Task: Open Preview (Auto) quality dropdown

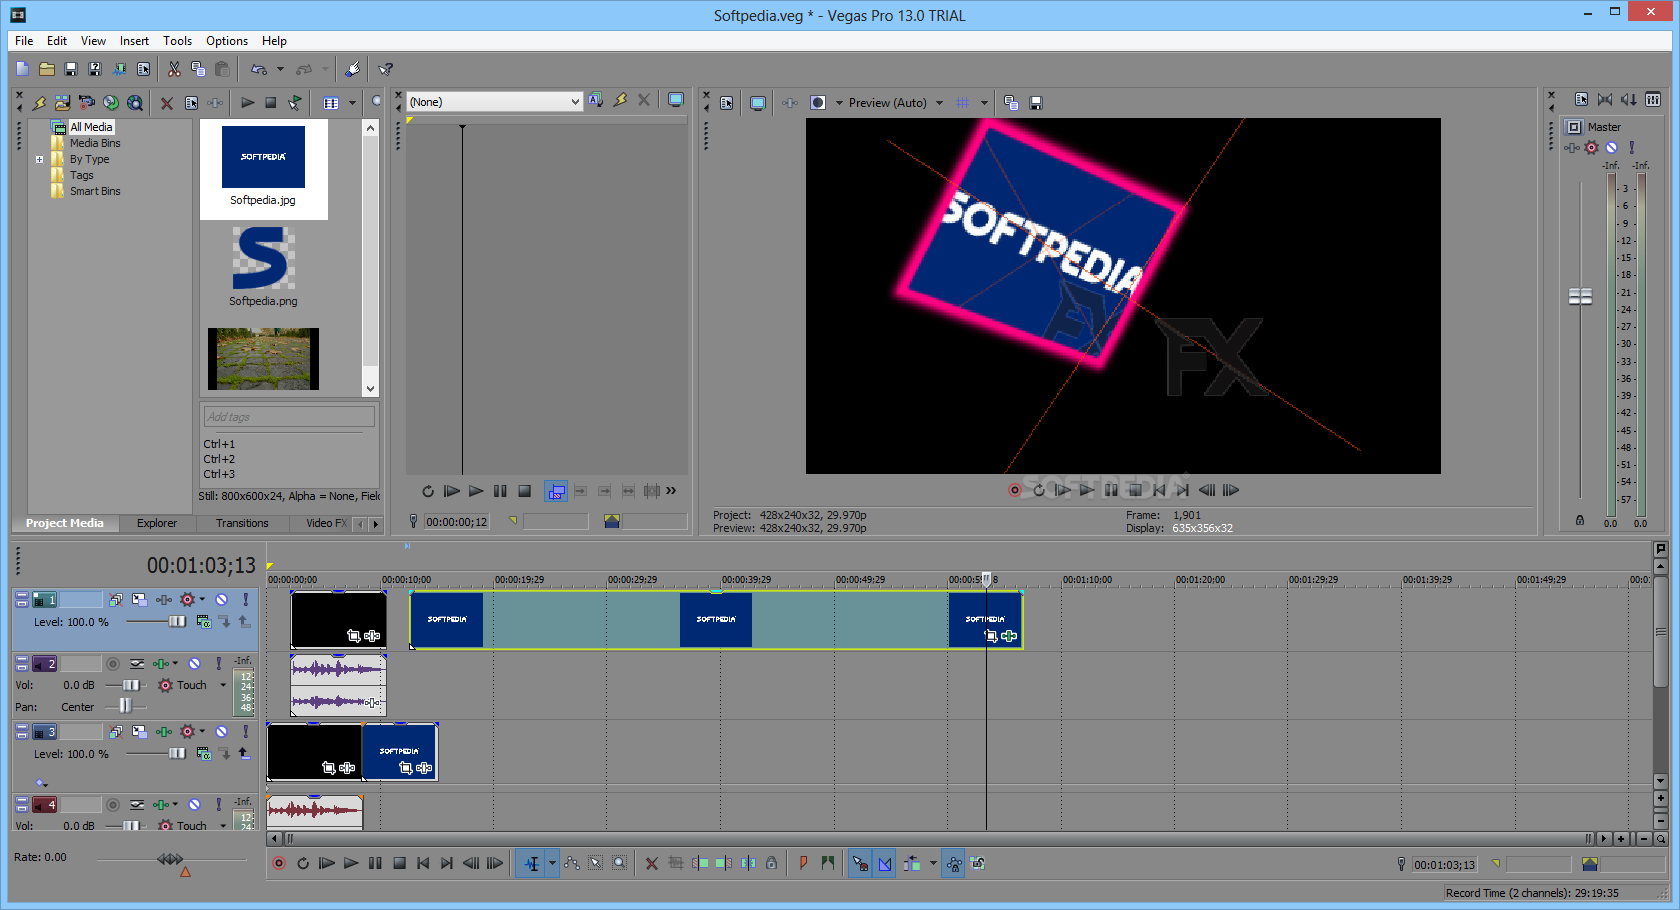Action: (939, 103)
